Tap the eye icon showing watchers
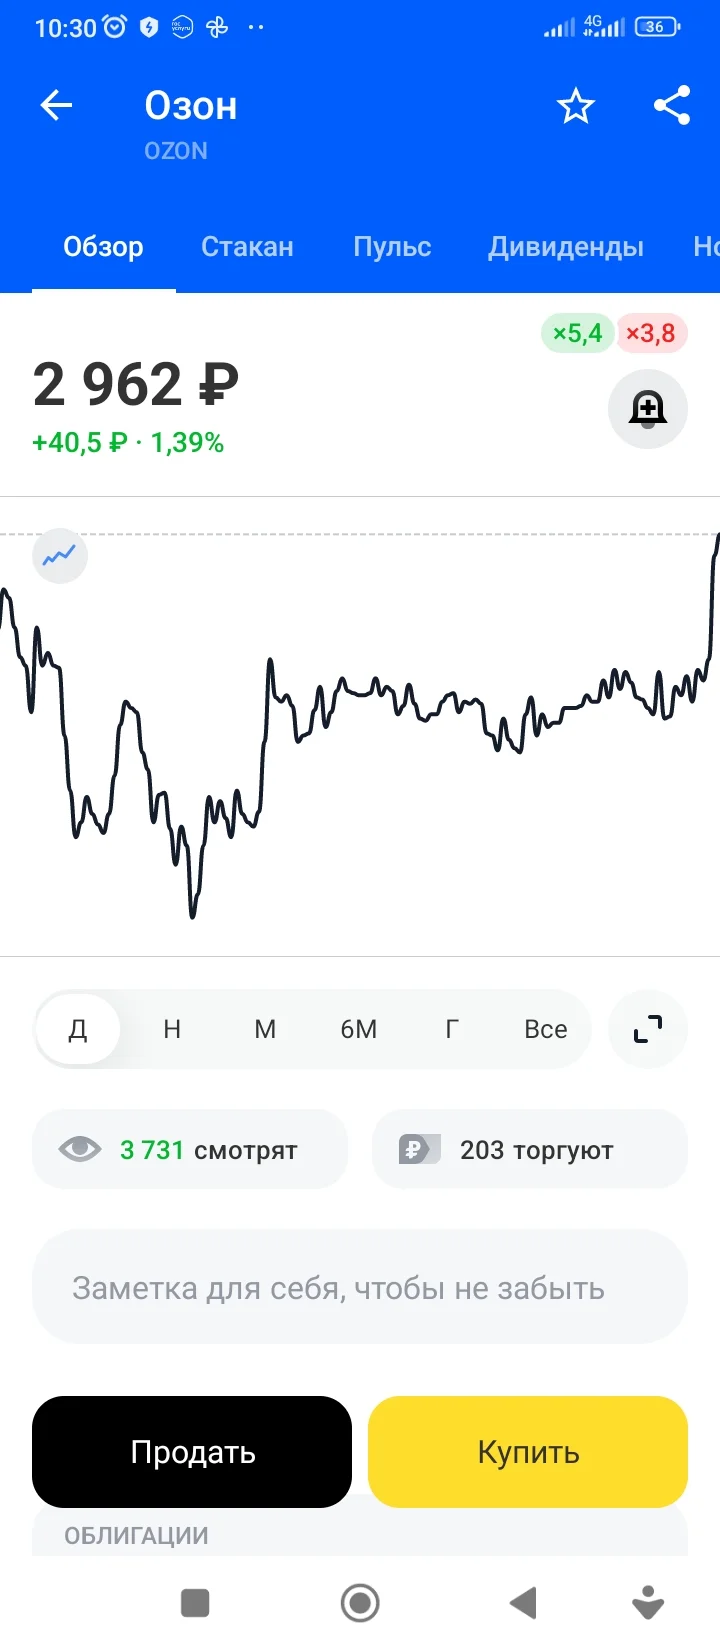 [x=80, y=1149]
